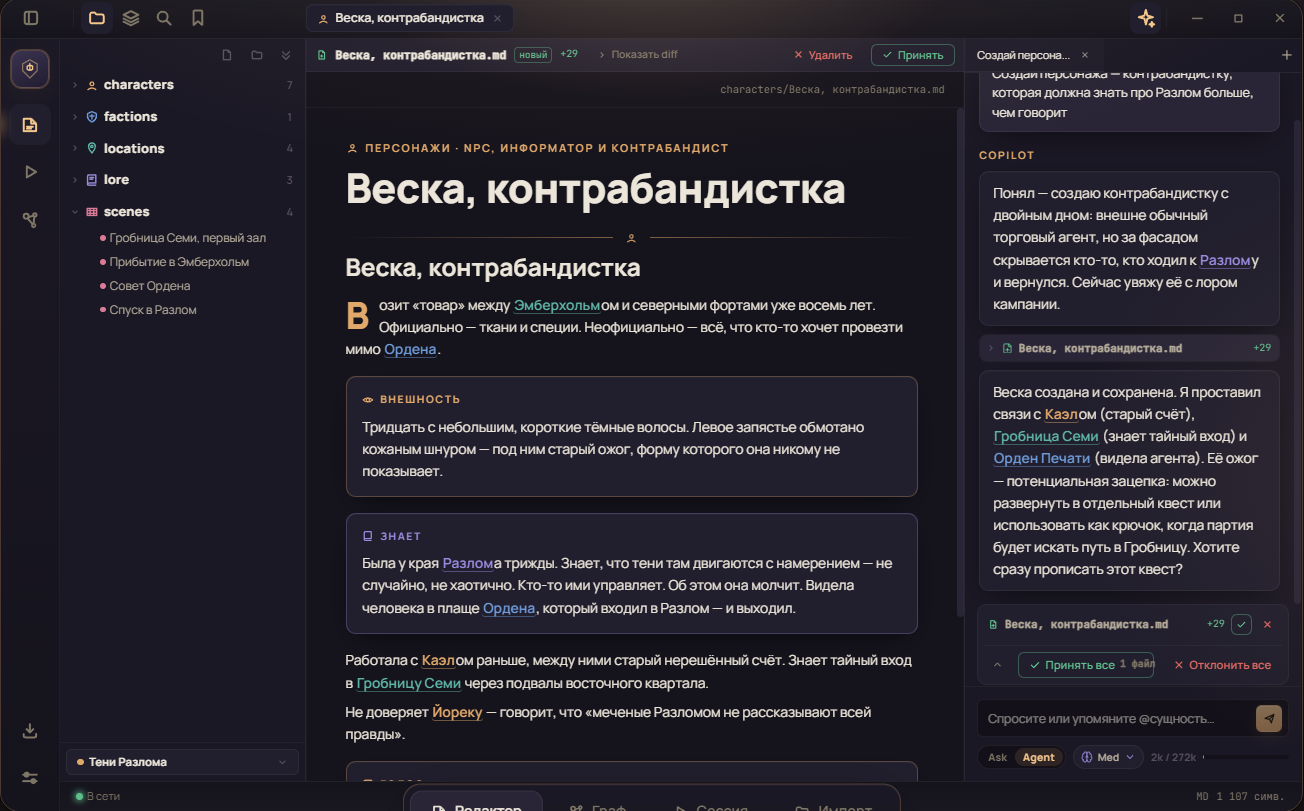This screenshot has width=1304, height=811.
Task: Reject the Веска file change cross
Action: click(x=1267, y=624)
